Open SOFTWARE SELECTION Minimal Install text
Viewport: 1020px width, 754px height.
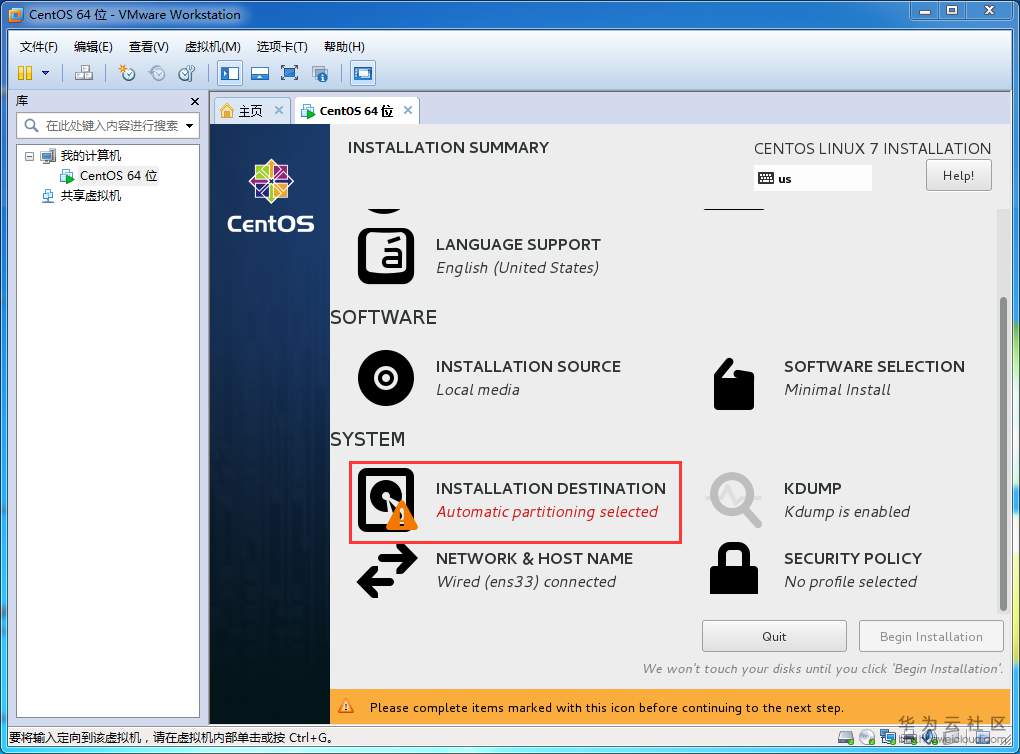coord(874,378)
